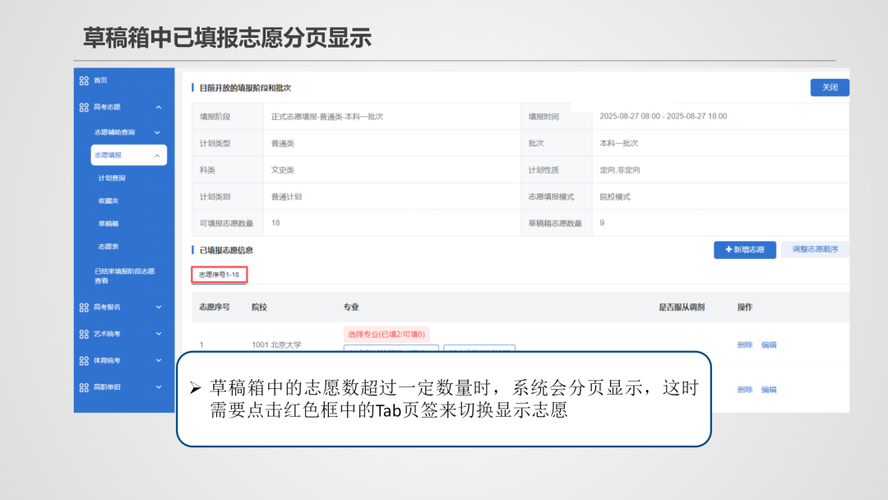Image resolution: width=888 pixels, height=500 pixels.
Task: Expand the 体育统考 menu chevron
Action: pos(159,360)
